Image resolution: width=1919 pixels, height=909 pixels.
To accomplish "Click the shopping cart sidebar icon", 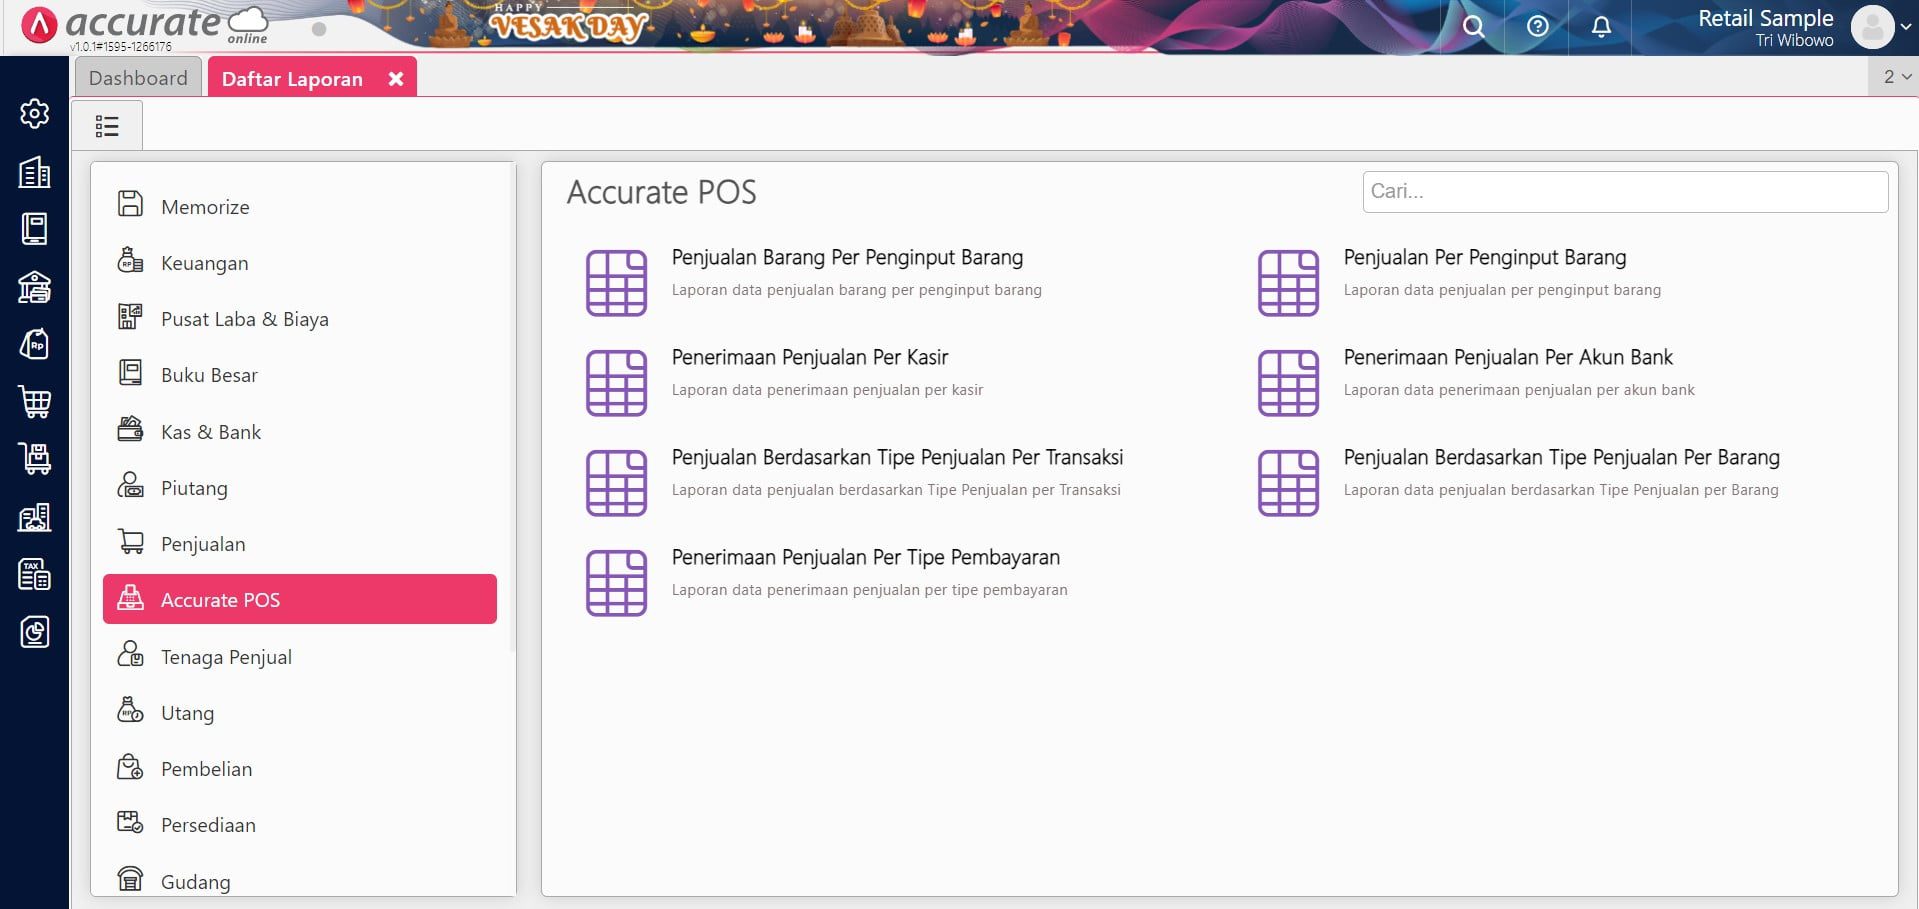I will tap(35, 402).
